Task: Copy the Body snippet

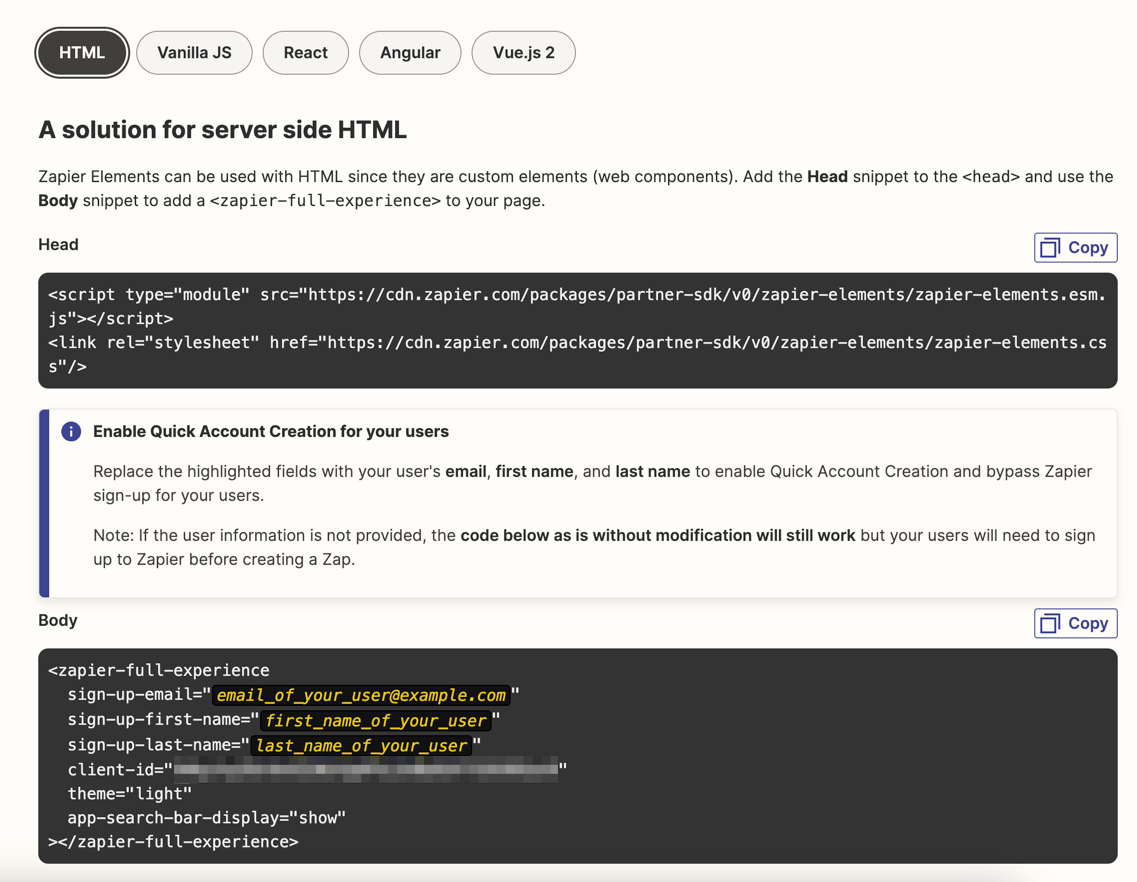Action: click(x=1075, y=623)
